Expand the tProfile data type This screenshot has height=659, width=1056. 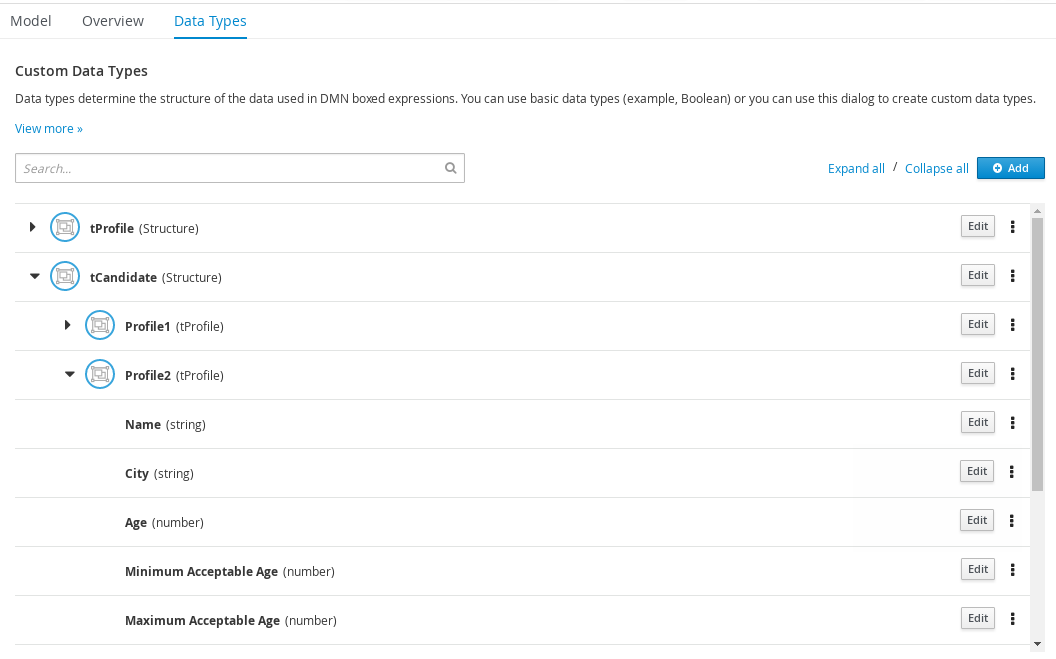click(x=33, y=227)
